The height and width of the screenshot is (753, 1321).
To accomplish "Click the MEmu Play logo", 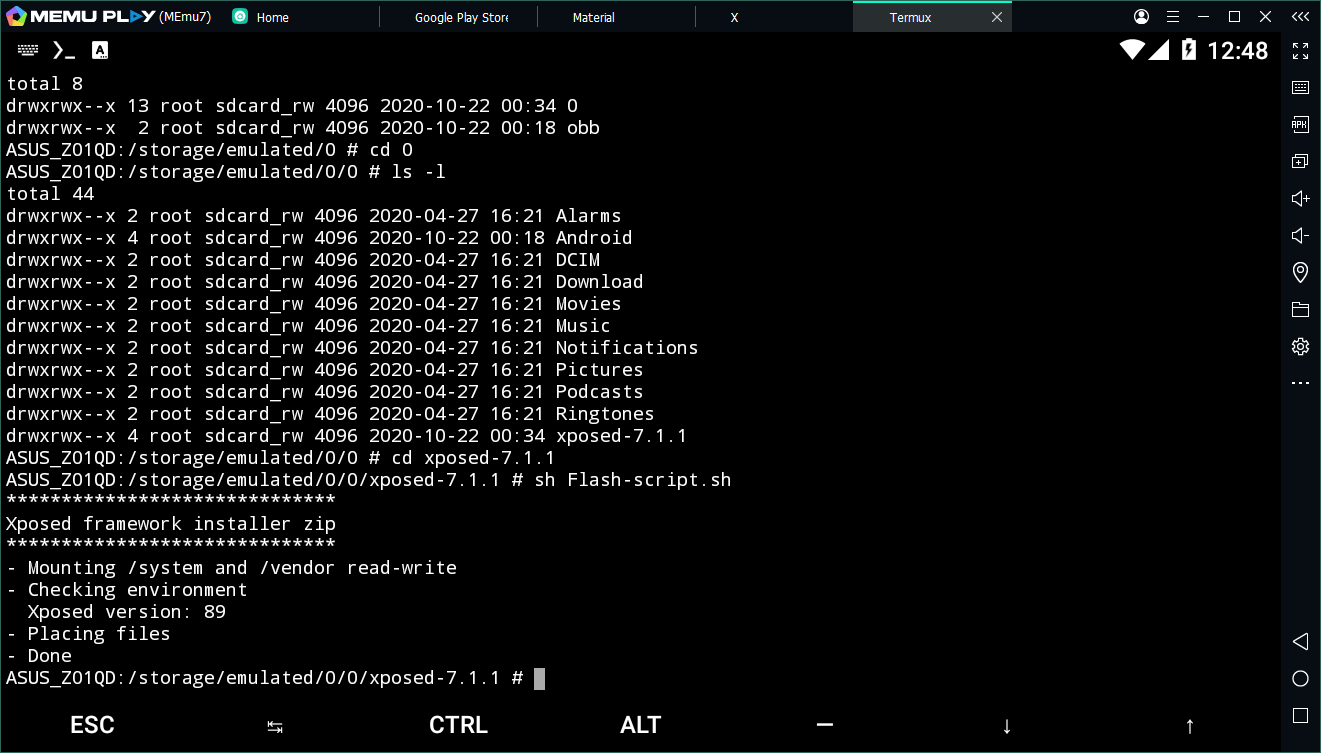I will point(81,16).
